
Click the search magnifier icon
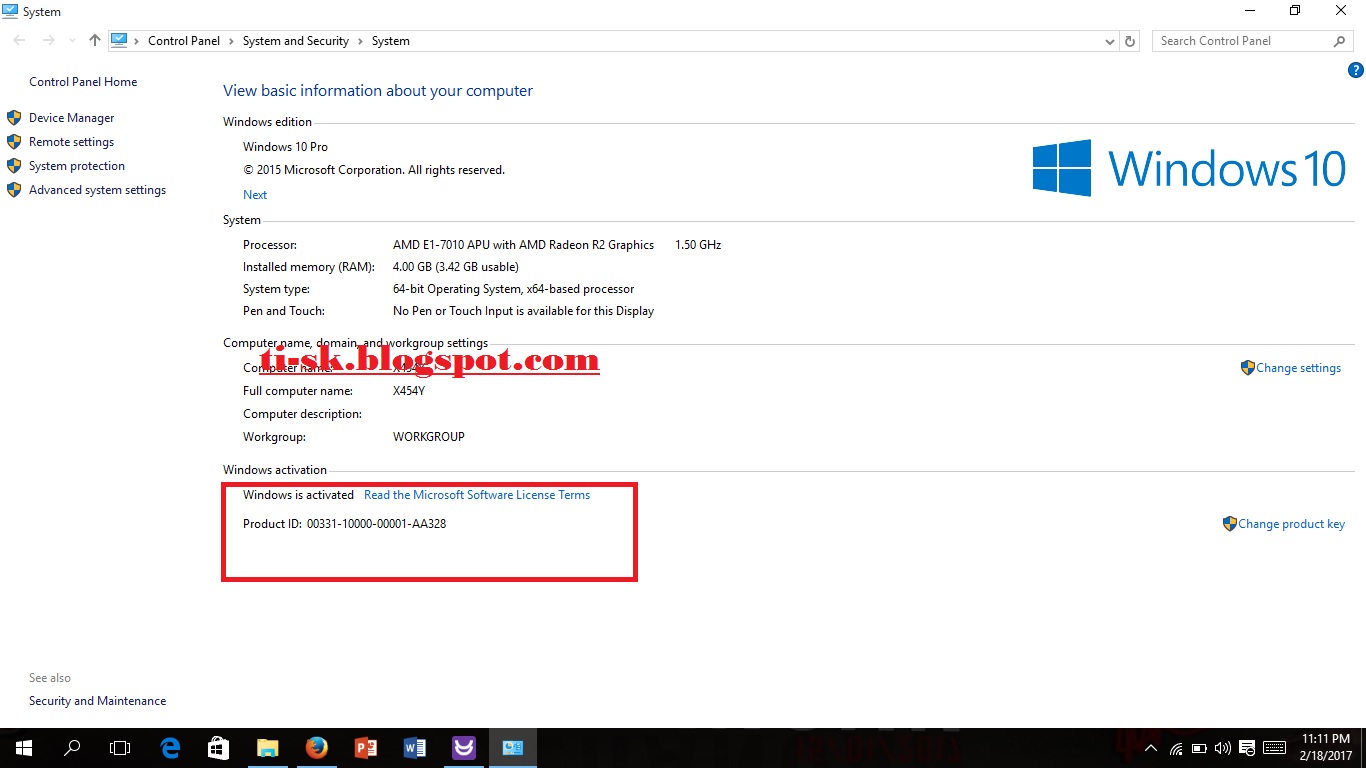pyautogui.click(x=1340, y=41)
